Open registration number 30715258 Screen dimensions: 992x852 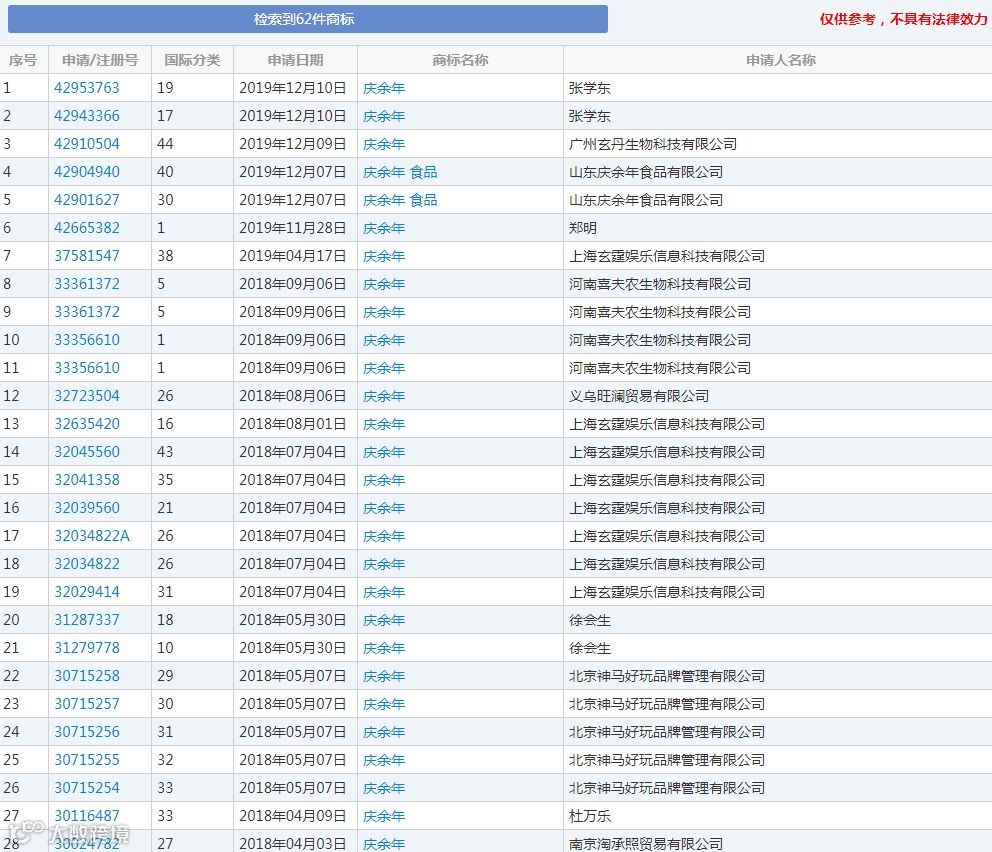pos(87,676)
